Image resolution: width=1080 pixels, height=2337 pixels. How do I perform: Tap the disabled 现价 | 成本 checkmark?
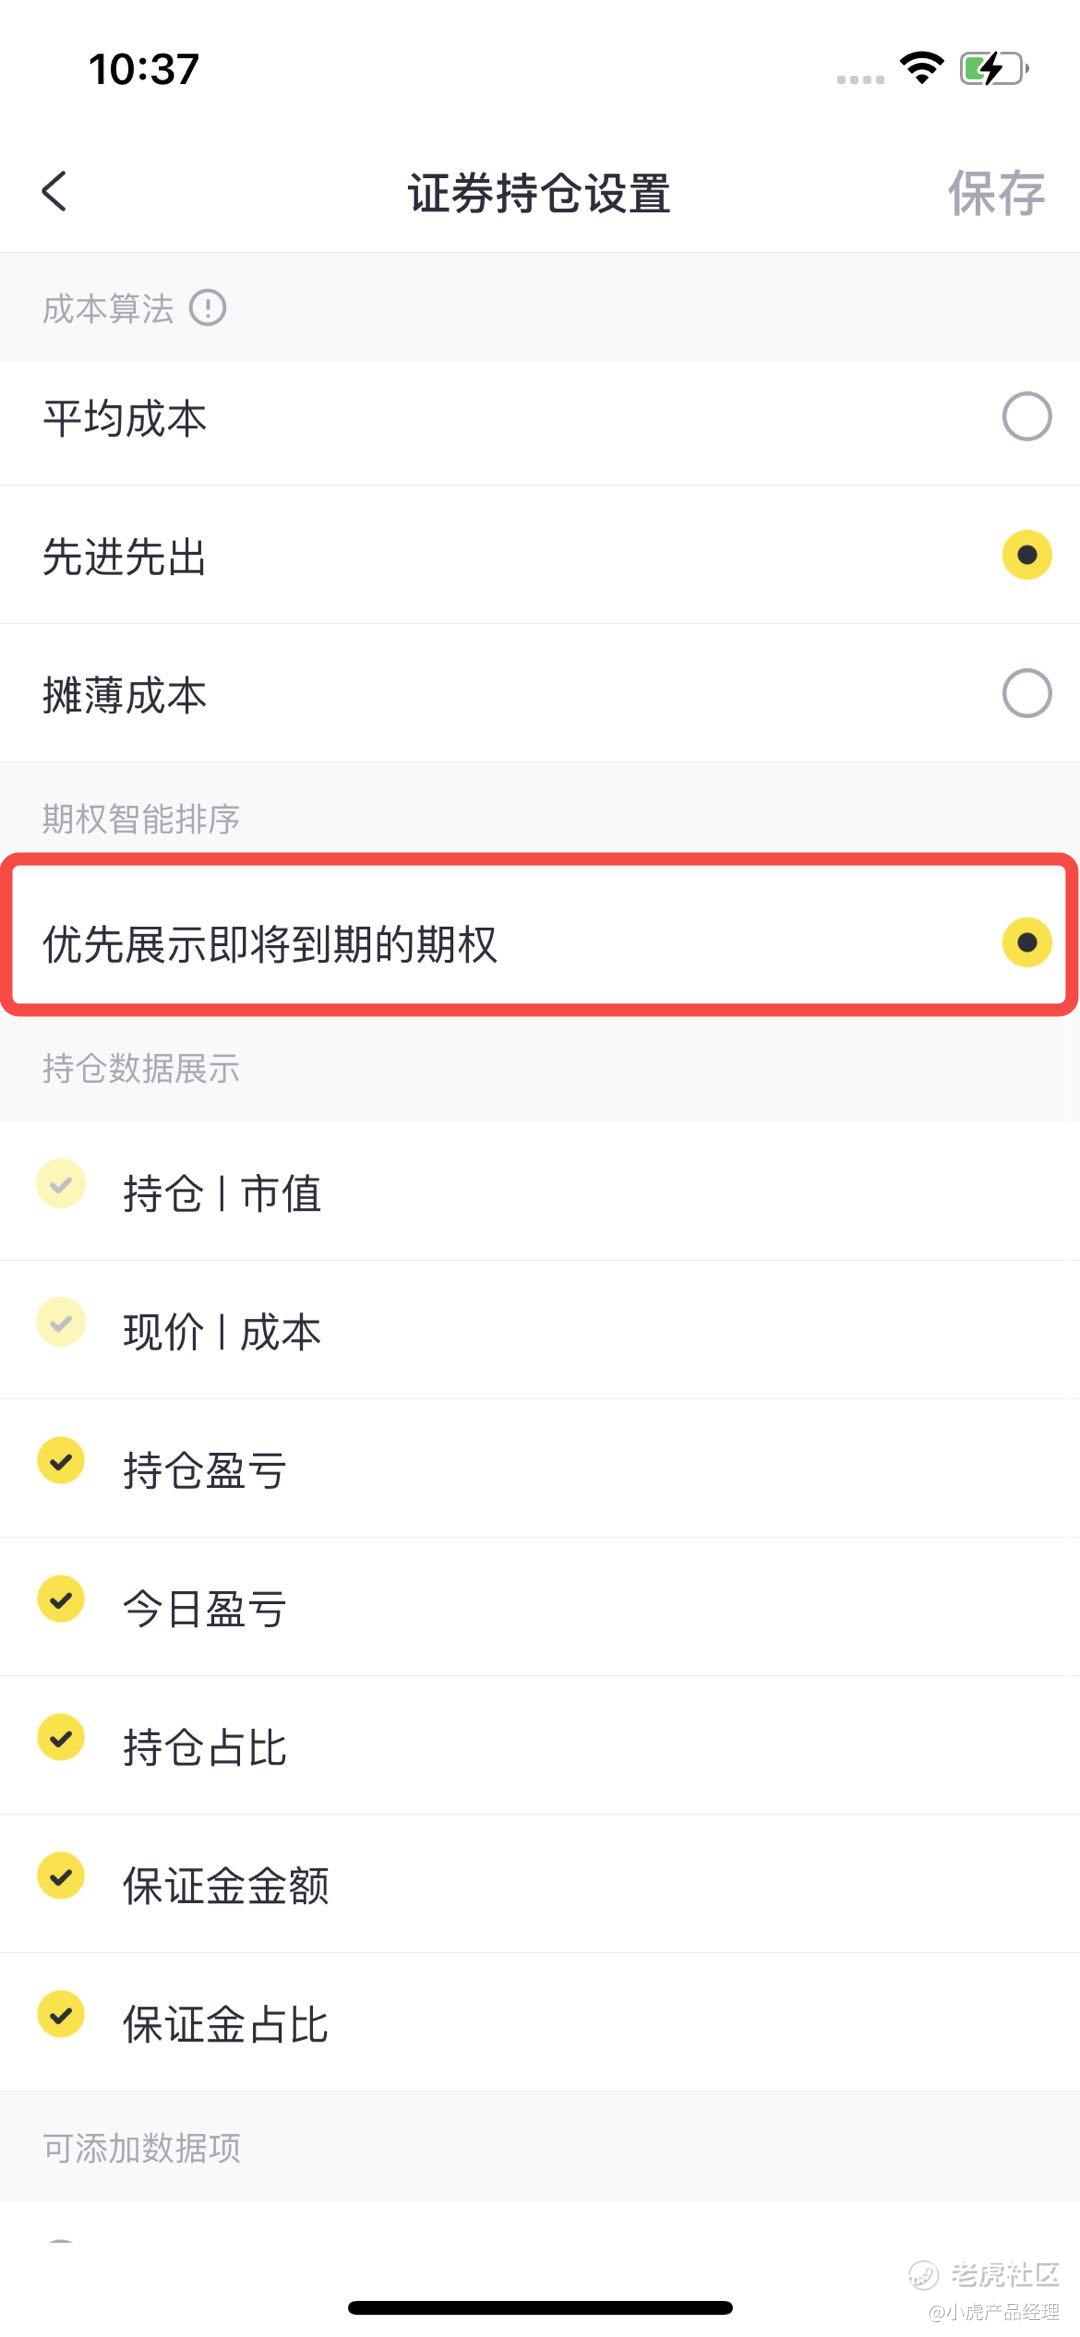61,1323
